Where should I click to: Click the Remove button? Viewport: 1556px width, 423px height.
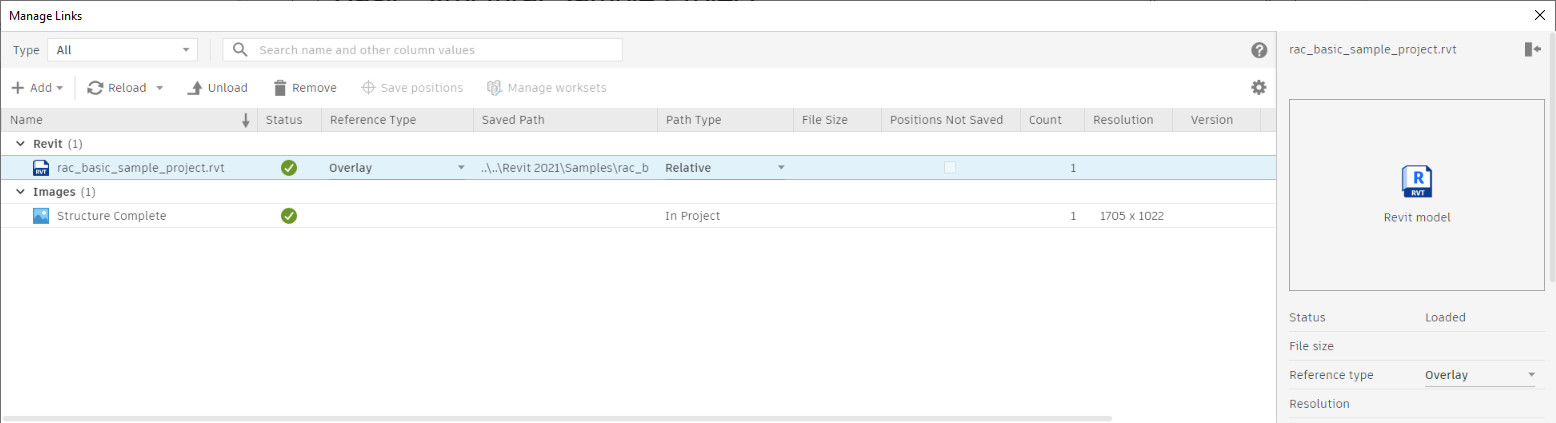pos(305,88)
